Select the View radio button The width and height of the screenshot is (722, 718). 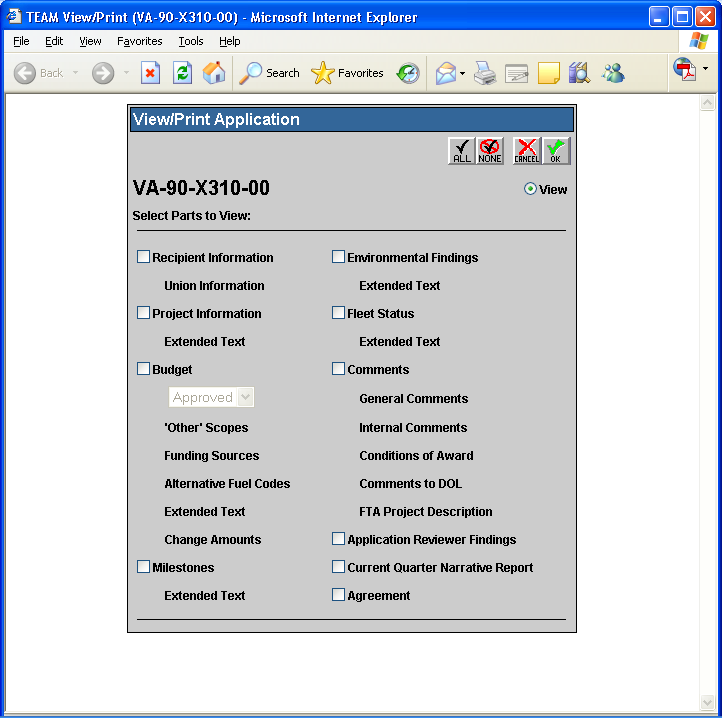tap(530, 189)
